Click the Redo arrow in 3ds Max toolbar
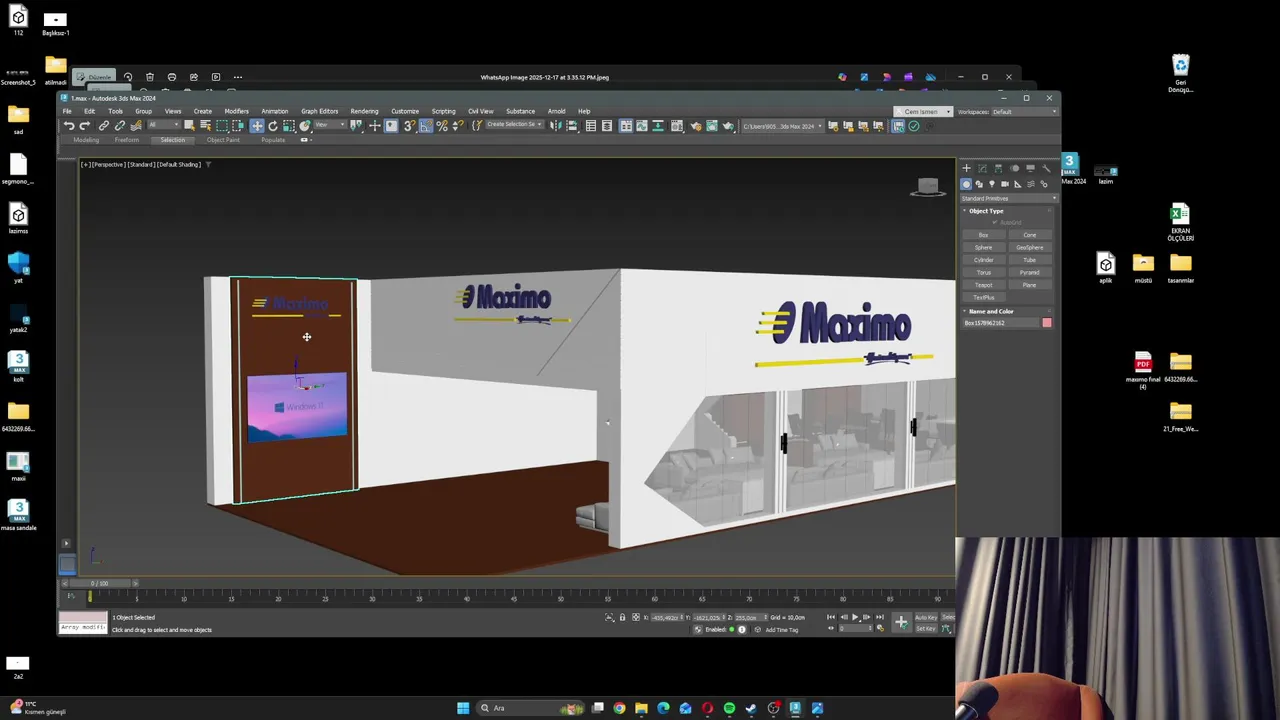The width and height of the screenshot is (1280, 720). pos(85,125)
